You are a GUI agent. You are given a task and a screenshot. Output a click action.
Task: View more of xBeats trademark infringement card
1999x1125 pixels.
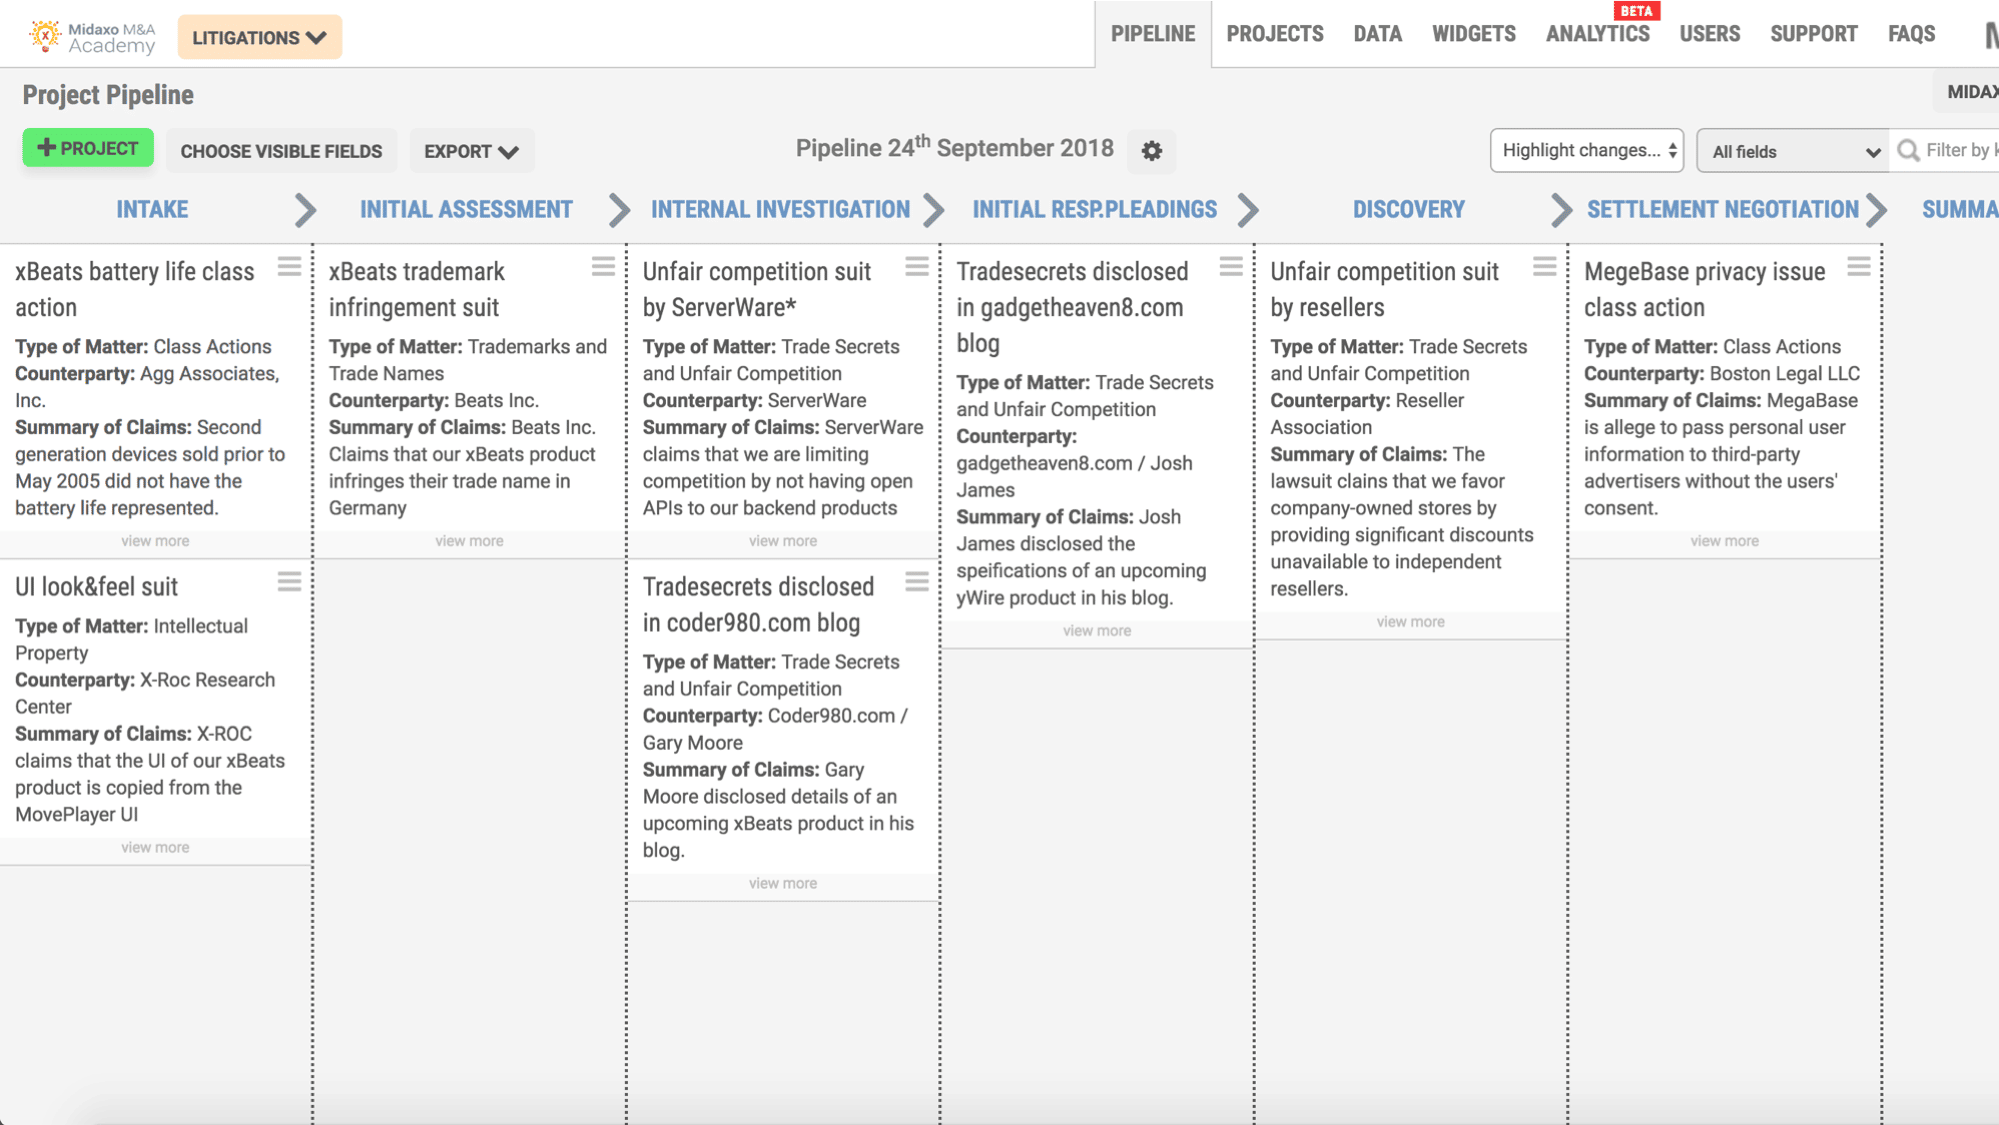[469, 541]
